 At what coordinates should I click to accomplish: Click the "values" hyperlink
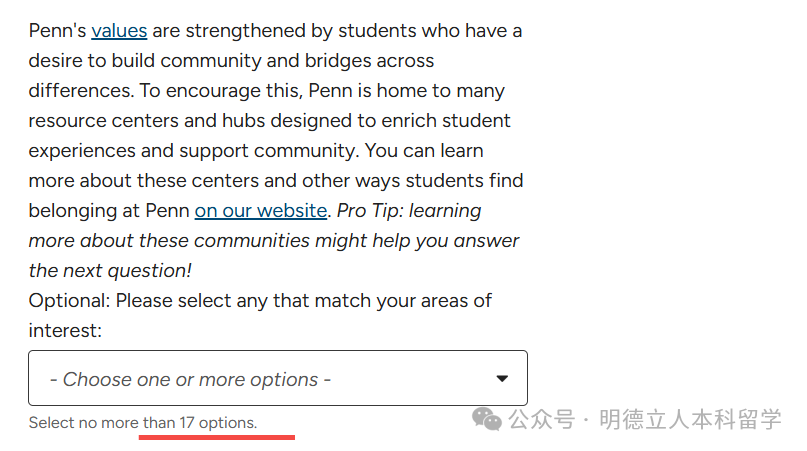pos(119,31)
